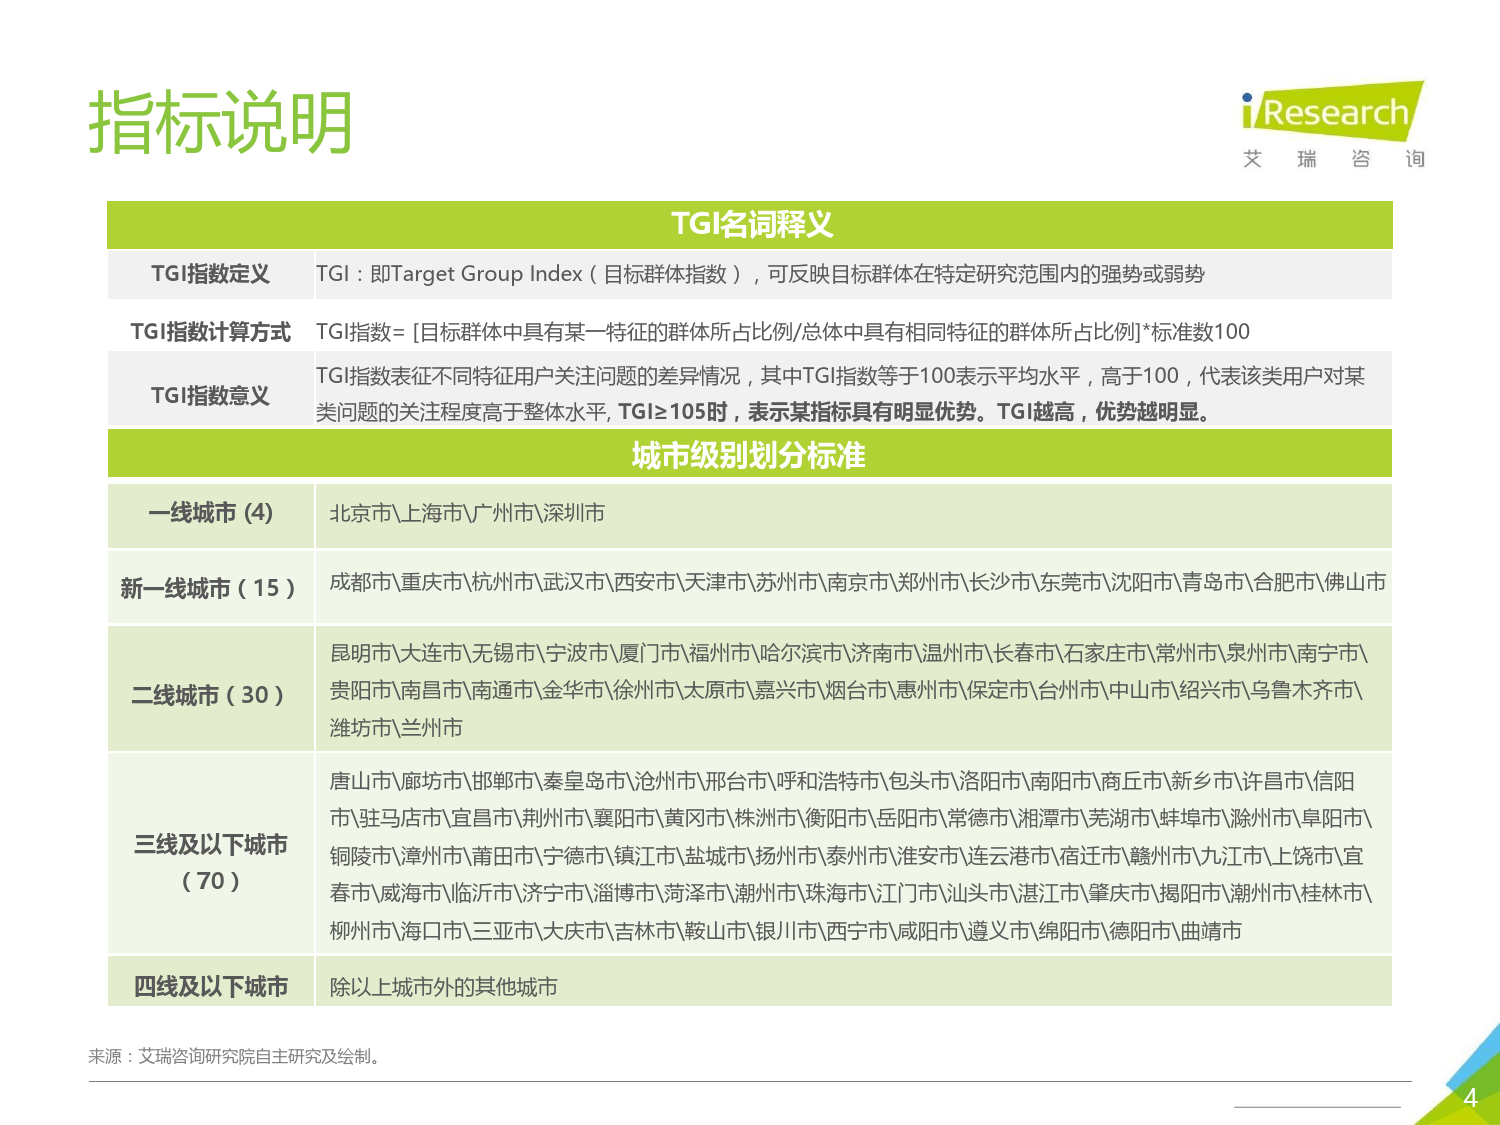Click the city list starting with 成都市
1500x1125 pixels.
pyautogui.click(x=857, y=582)
